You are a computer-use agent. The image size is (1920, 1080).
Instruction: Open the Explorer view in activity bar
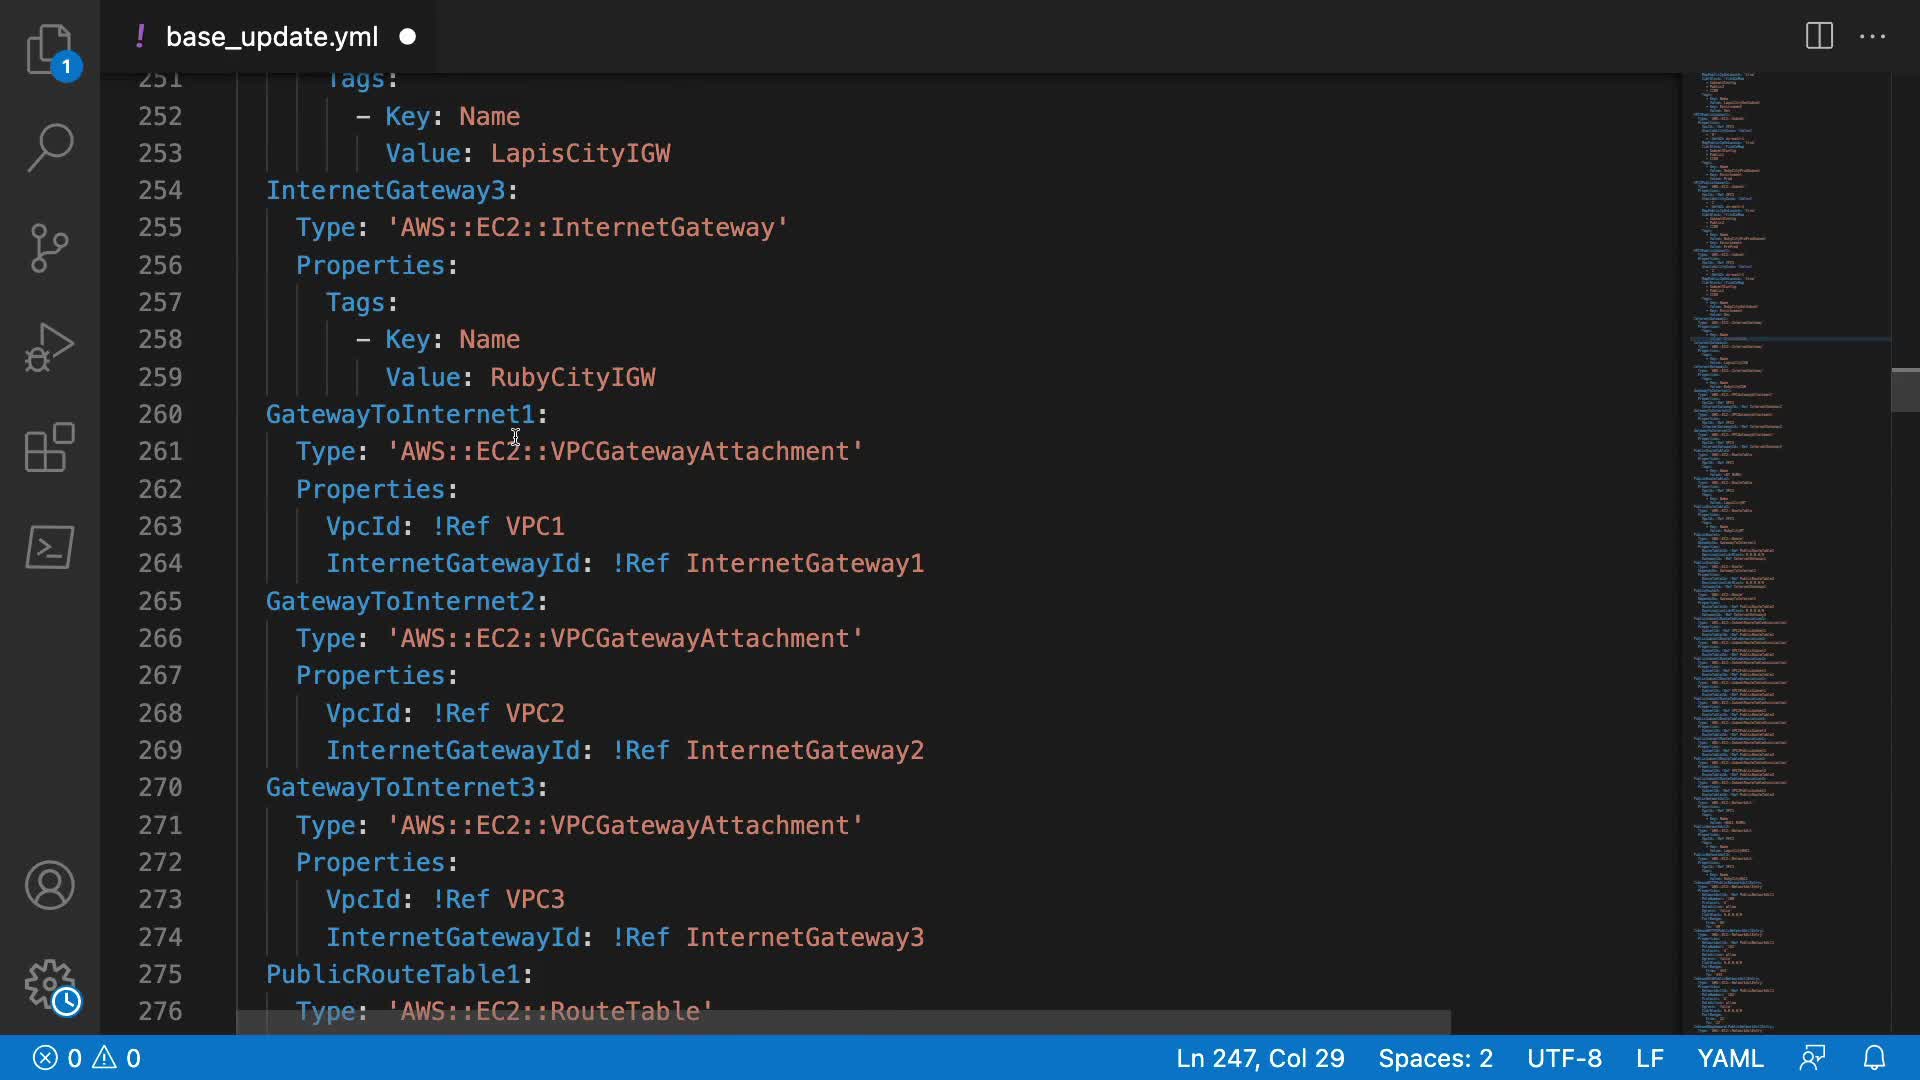pos(49,48)
